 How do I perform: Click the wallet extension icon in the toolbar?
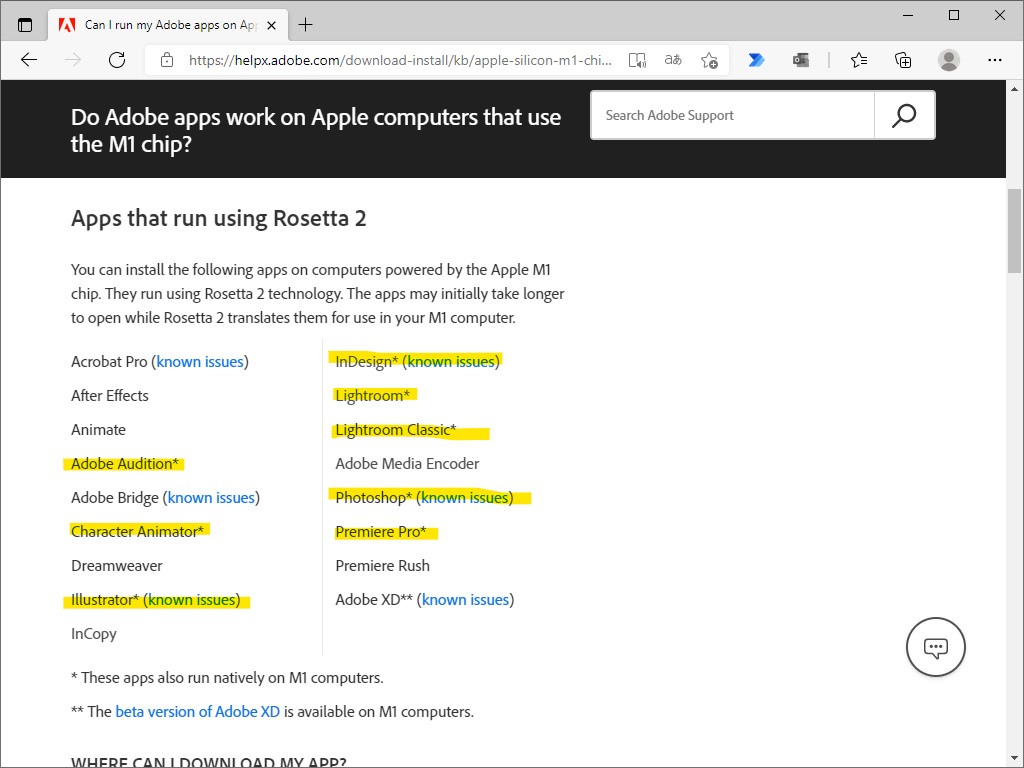click(x=801, y=60)
